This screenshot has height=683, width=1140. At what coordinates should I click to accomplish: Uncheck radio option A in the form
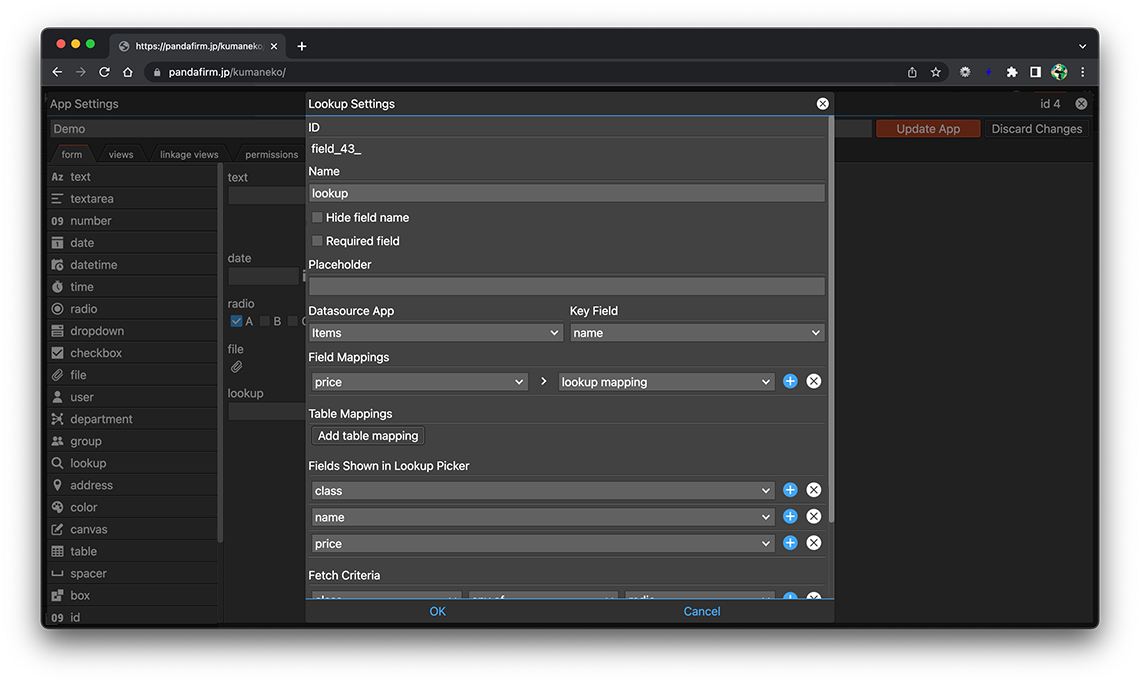[237, 321]
